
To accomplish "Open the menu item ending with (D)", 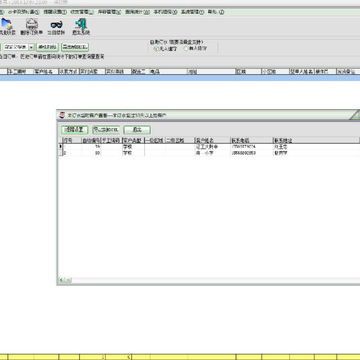I will [x=165, y=12].
